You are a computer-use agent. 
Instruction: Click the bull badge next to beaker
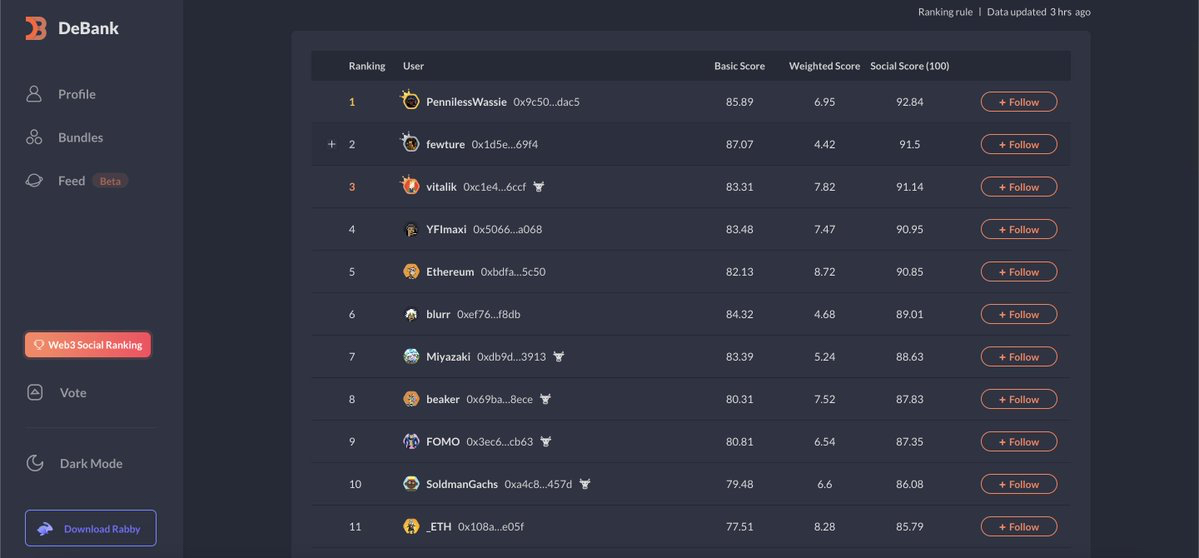point(545,399)
